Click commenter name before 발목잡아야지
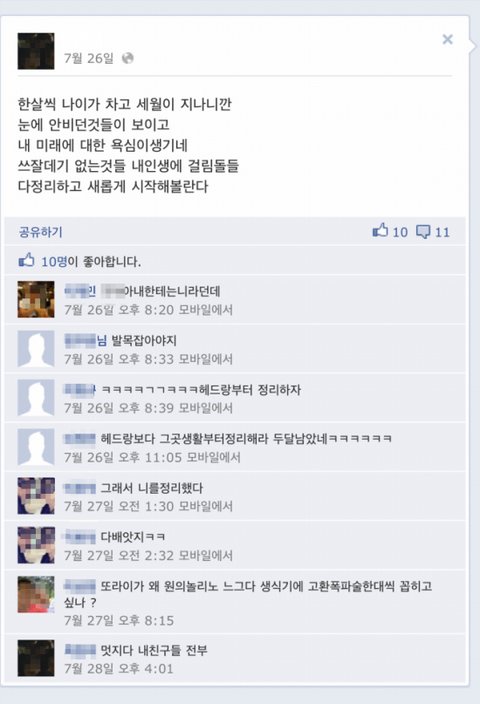 coord(85,340)
